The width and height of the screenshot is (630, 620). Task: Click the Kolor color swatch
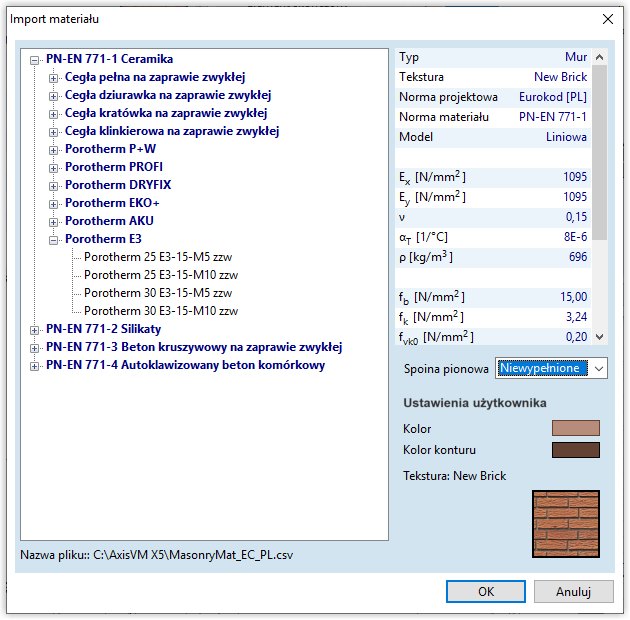click(575, 428)
